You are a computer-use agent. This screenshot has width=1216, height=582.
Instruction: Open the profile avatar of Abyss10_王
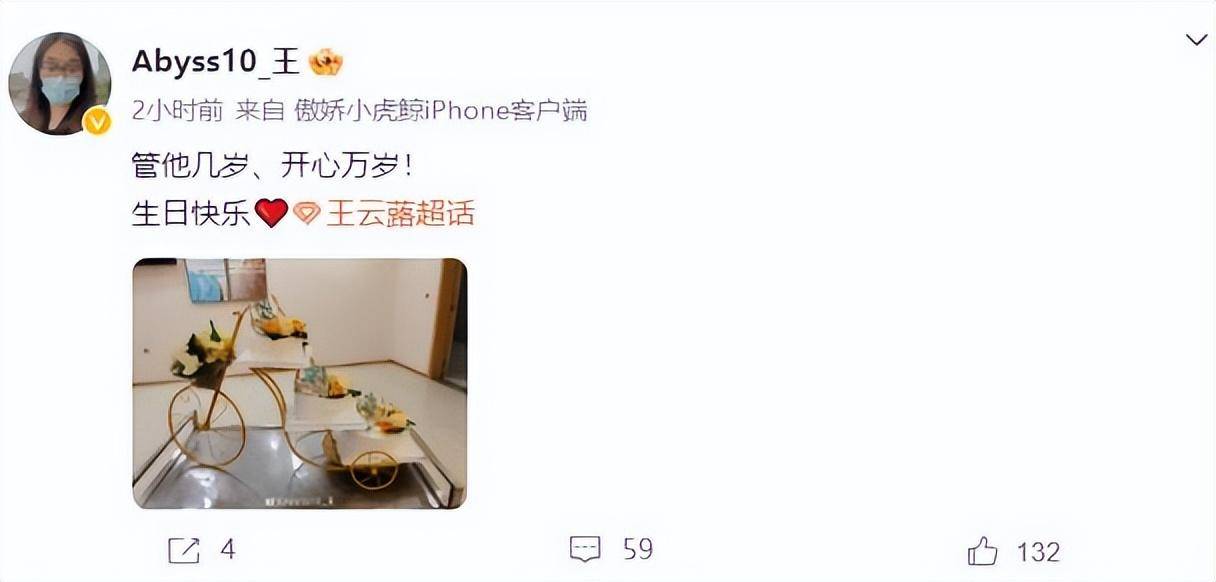pyautogui.click(x=60, y=84)
